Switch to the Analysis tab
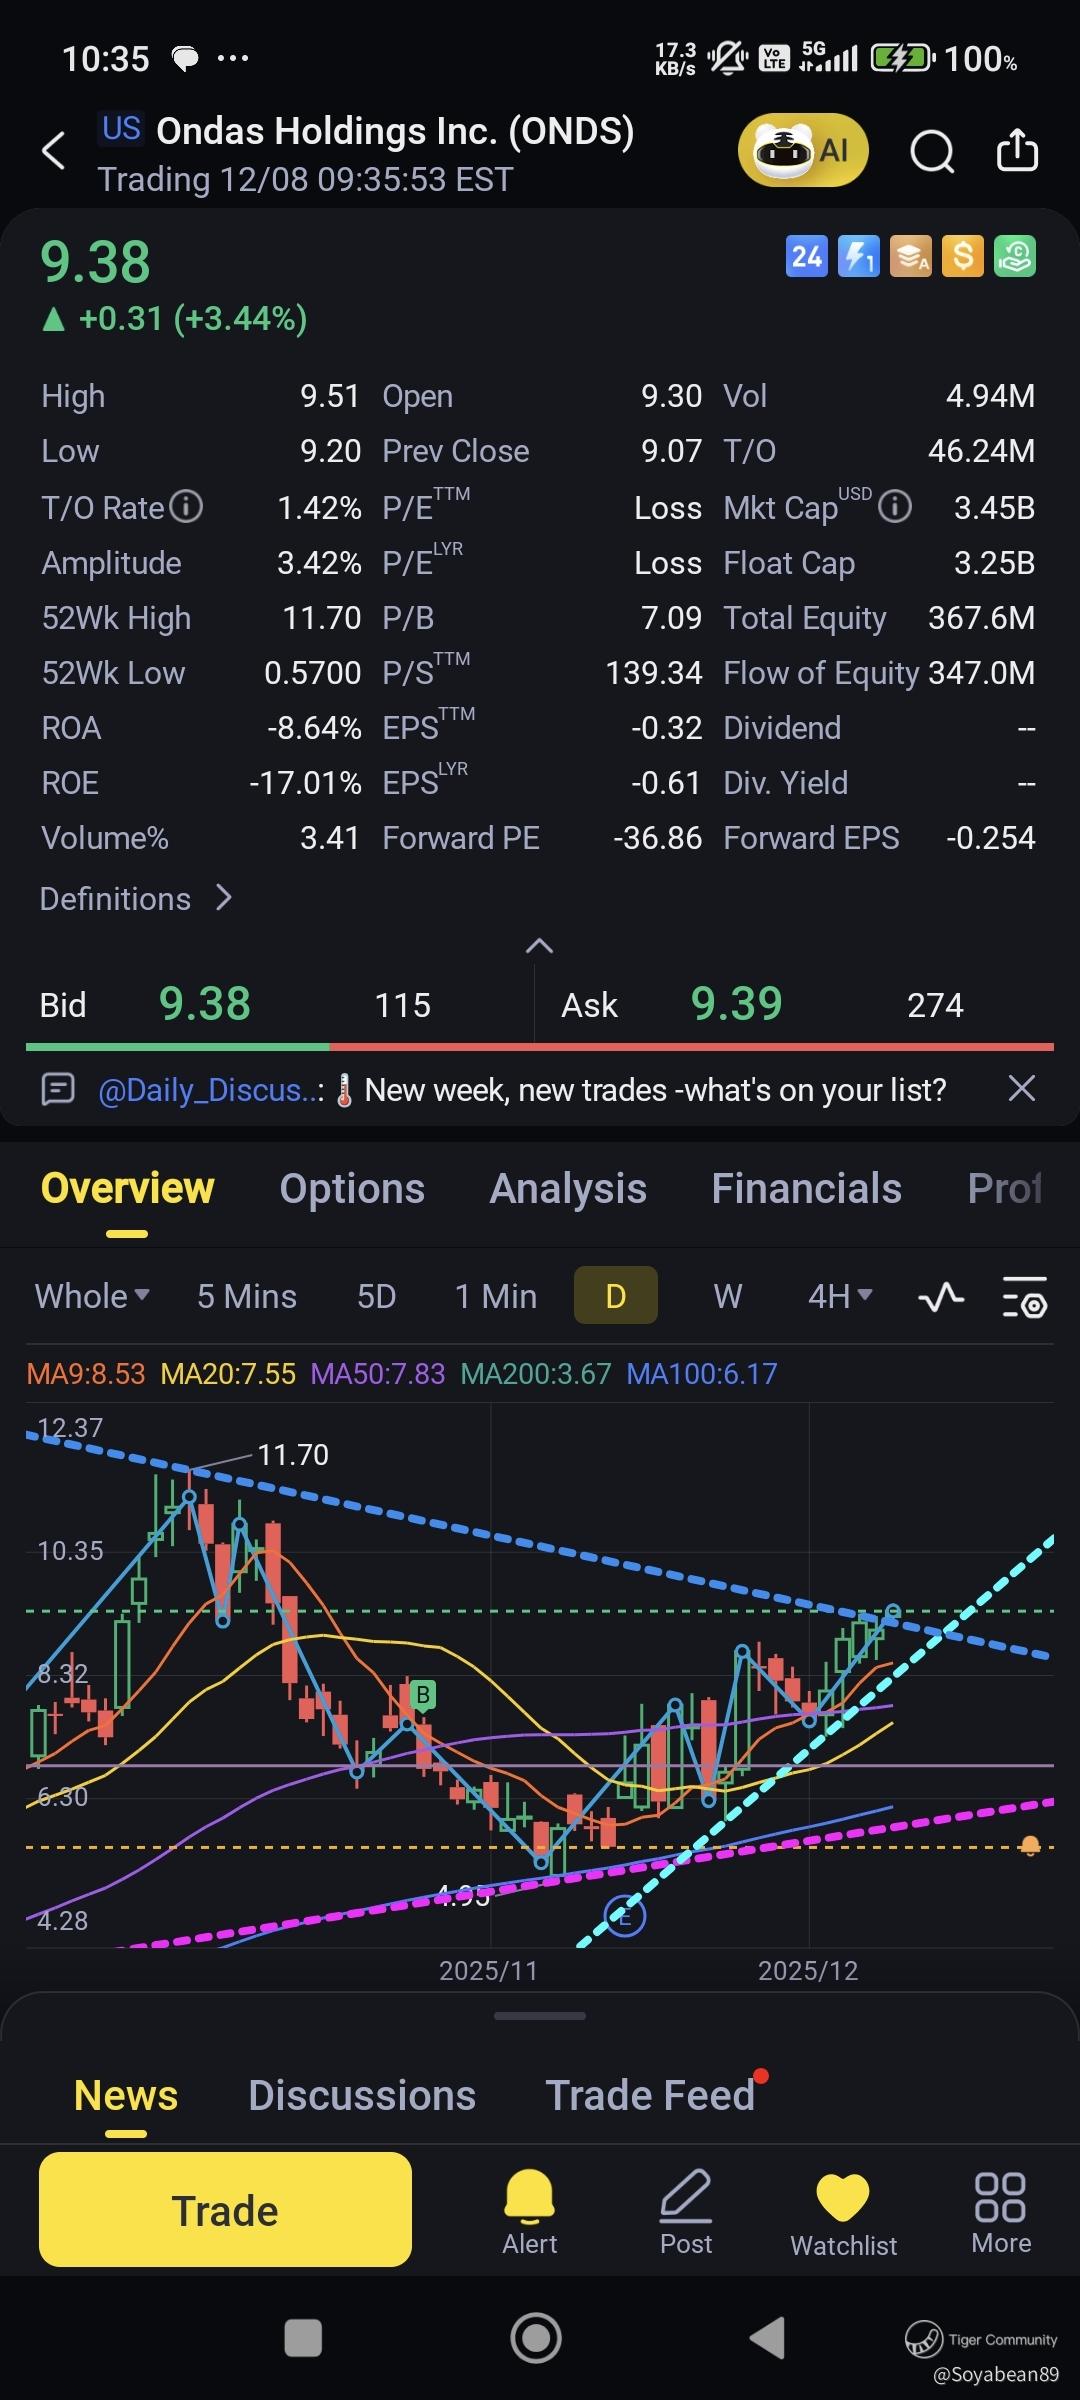Screen dimensions: 1080x2400 [568, 1189]
